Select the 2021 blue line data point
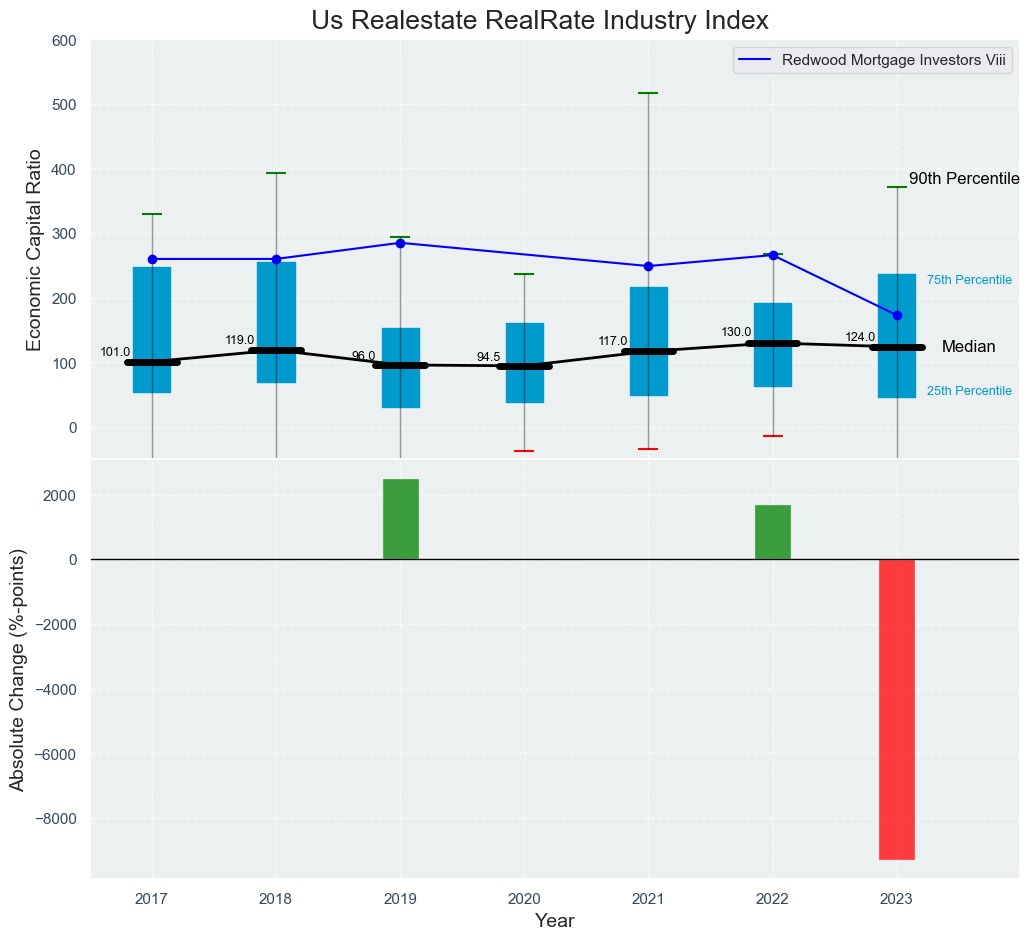This screenshot has width=1030, height=940. pyautogui.click(x=648, y=266)
